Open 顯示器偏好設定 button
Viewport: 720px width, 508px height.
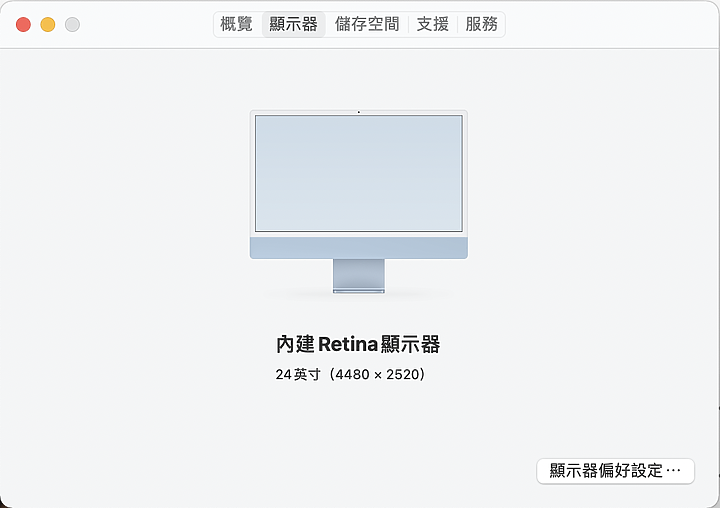(x=615, y=471)
